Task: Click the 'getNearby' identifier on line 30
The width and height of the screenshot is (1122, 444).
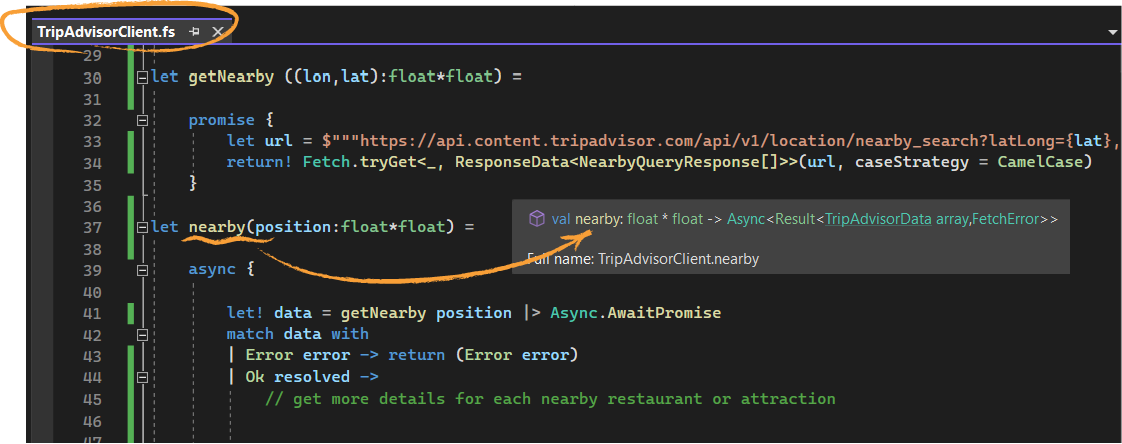Action: tap(231, 77)
